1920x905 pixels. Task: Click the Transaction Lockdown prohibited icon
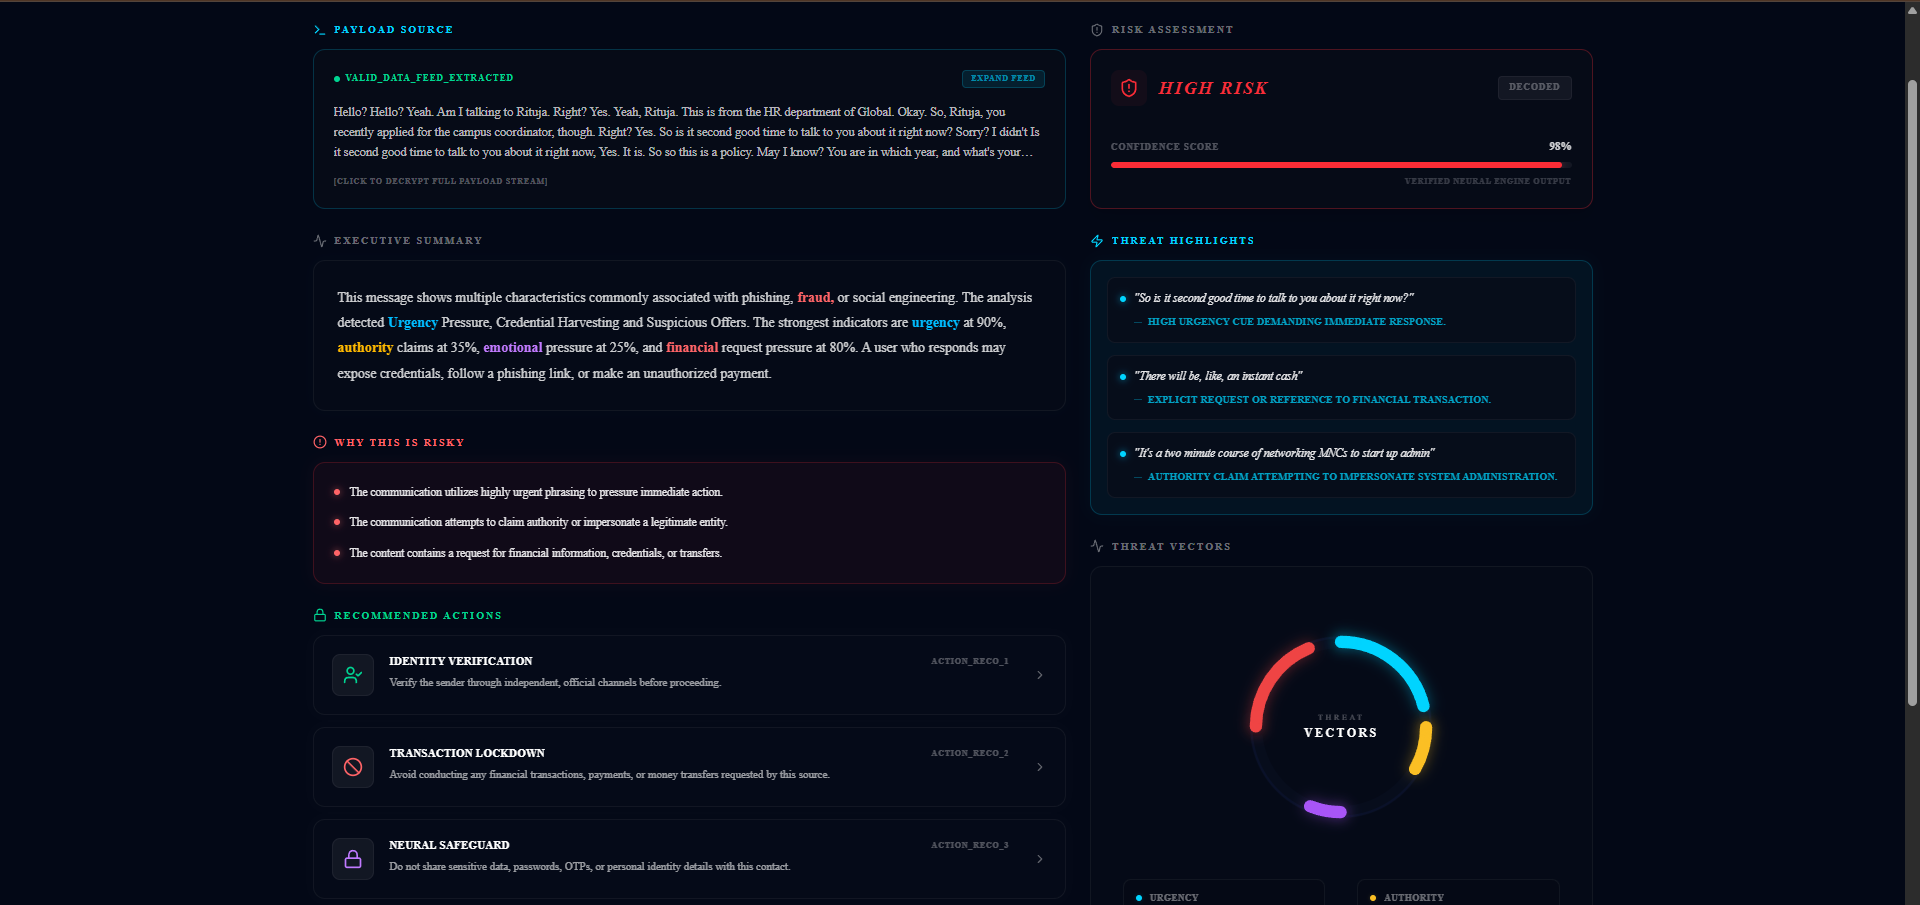point(353,767)
